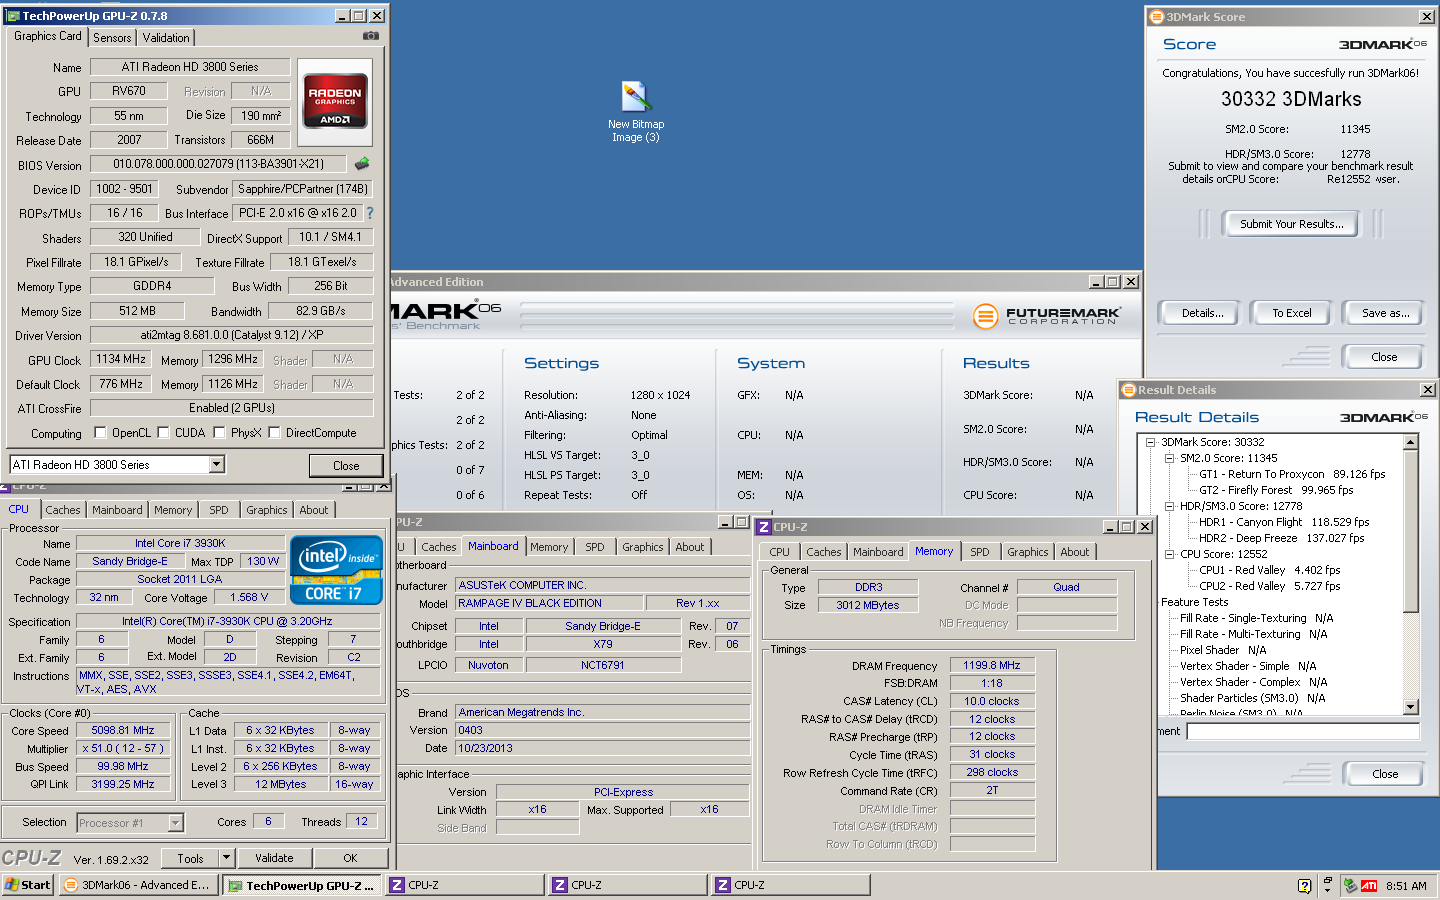Screen dimensions: 1440x900
Task: Open the SPD tab in CPU-Z Memory window
Action: point(979,552)
